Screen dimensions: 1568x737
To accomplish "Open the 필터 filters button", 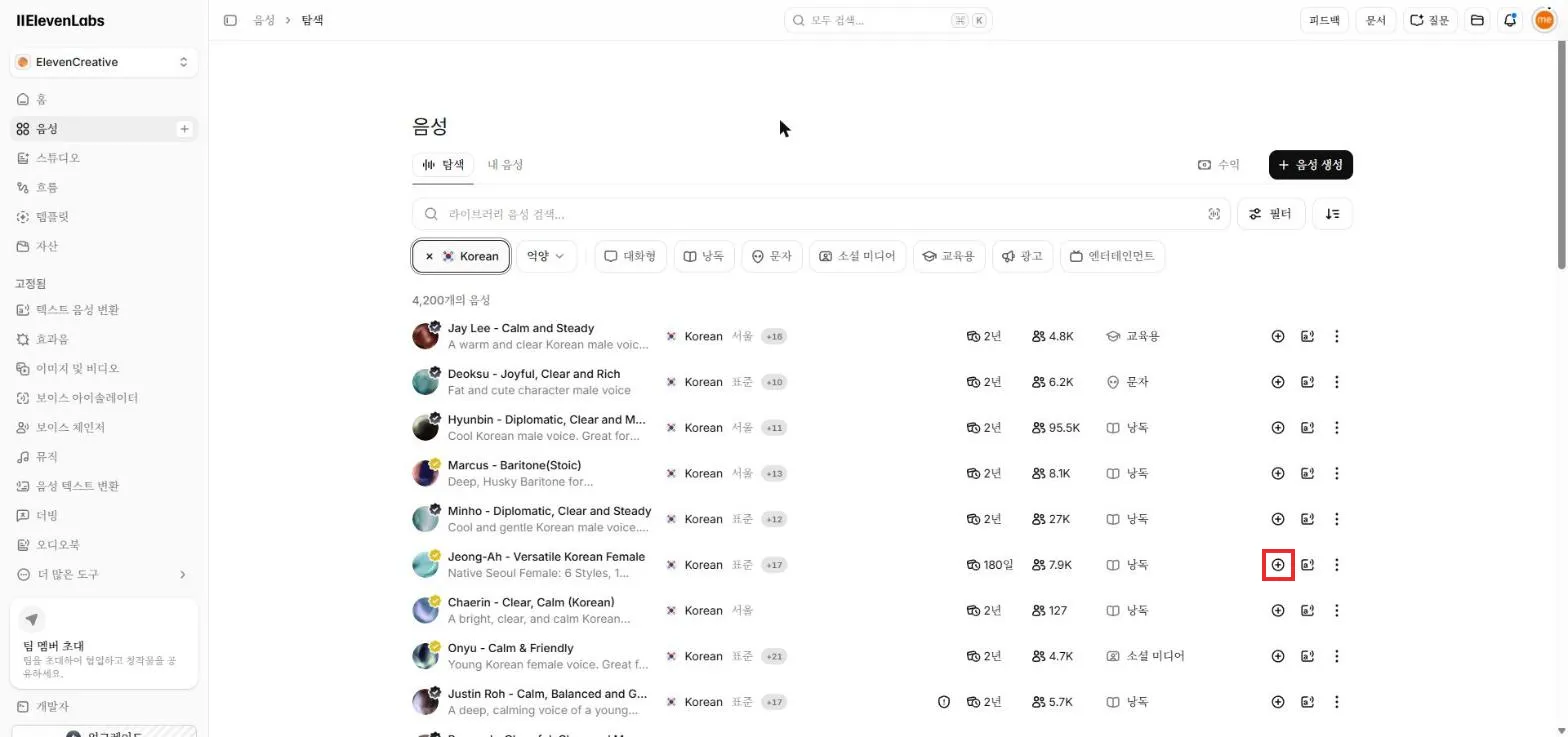I will click(x=1271, y=214).
